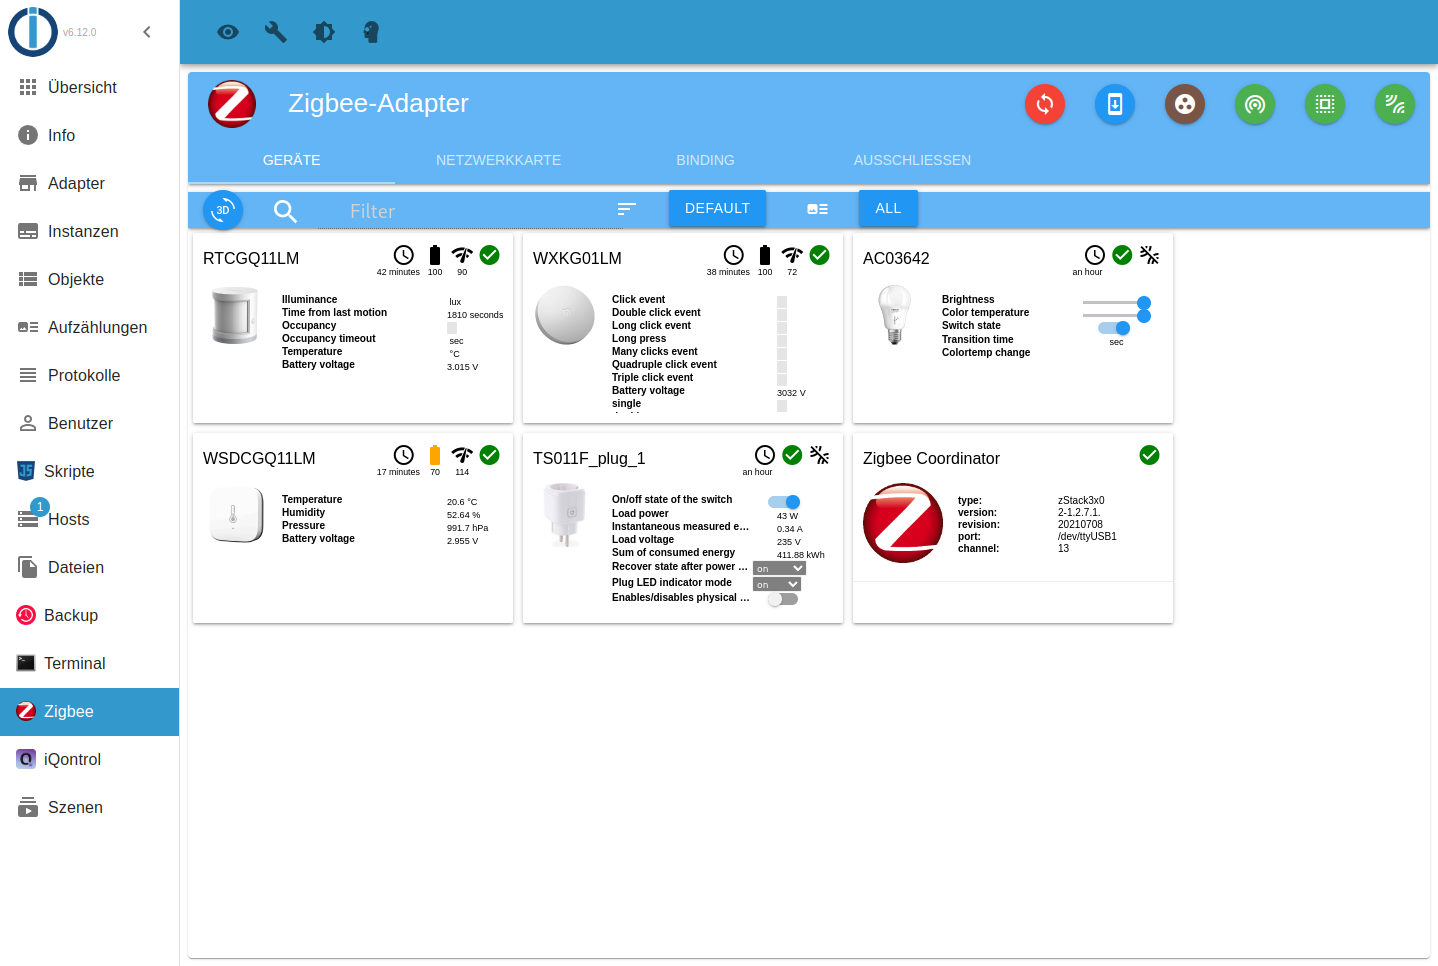The image size is (1438, 966).
Task: Click the TS011F_plug_1 plug image
Action: click(x=566, y=516)
